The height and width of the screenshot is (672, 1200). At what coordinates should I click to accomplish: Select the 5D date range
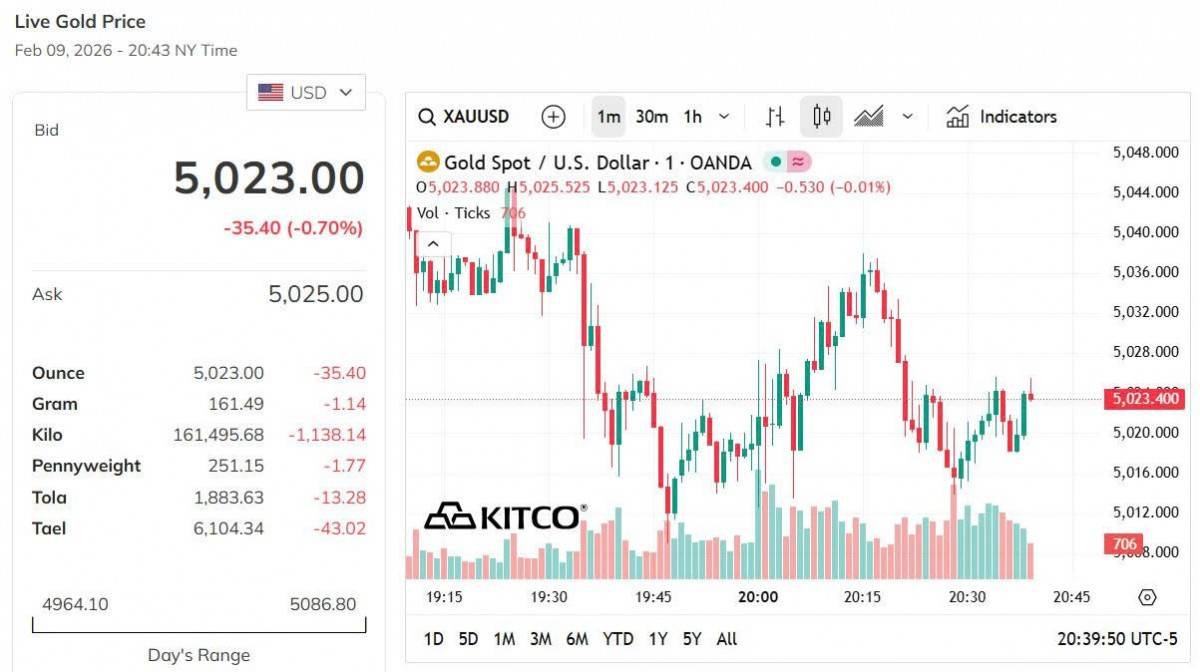tap(468, 639)
